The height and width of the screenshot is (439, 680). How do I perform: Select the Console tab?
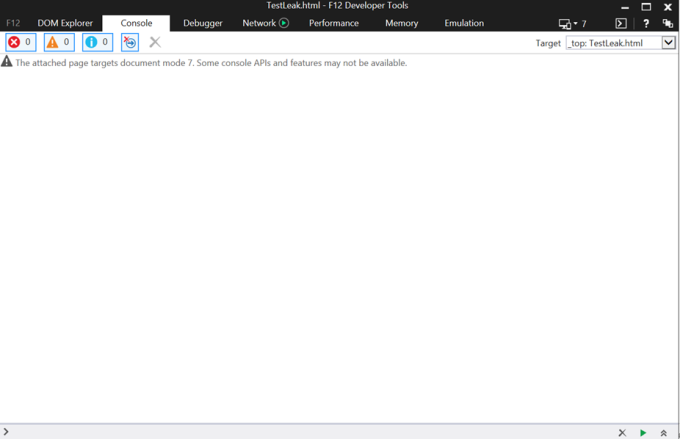(x=136, y=23)
